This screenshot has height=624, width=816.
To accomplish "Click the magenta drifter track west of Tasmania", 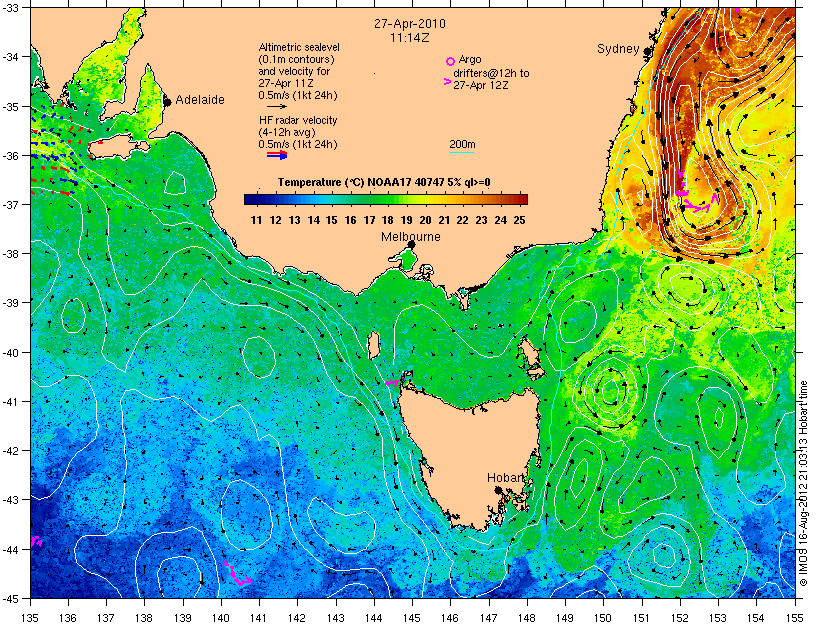I will 393,383.
